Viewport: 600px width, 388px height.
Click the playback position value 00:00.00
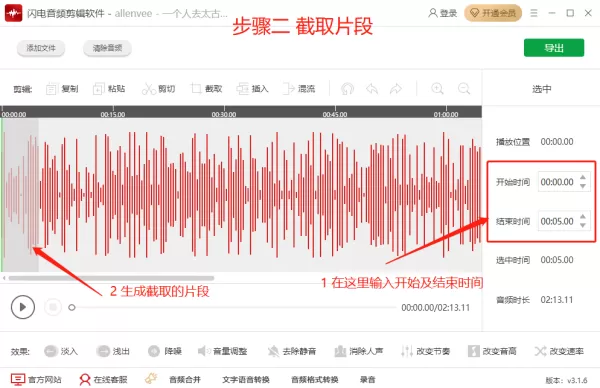[x=557, y=142]
